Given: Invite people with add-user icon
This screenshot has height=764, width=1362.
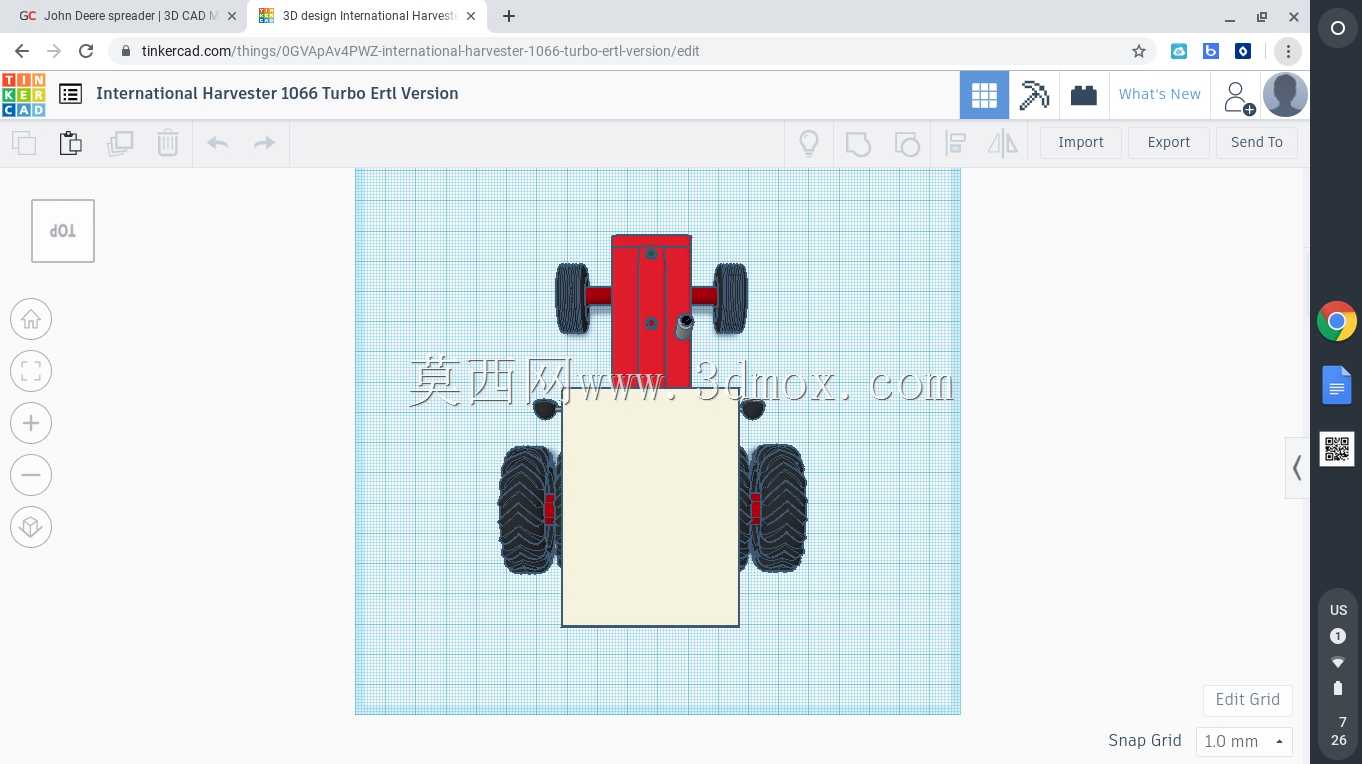Looking at the screenshot, I should [1238, 96].
